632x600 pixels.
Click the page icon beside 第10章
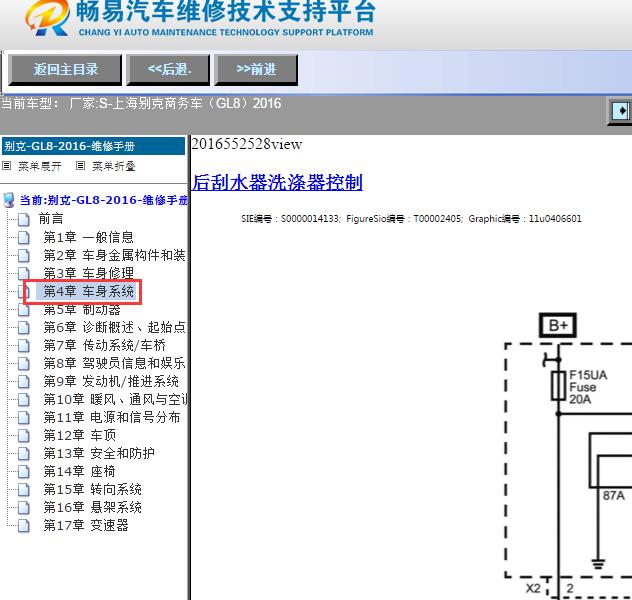(23, 400)
